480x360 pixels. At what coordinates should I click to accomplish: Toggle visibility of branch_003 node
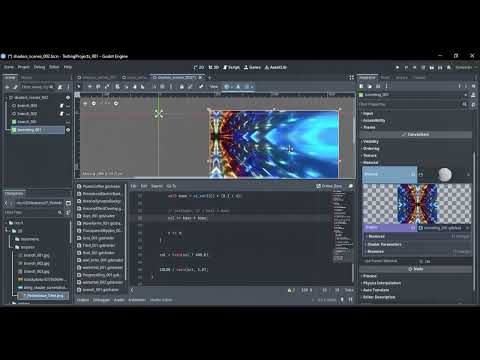(x=68, y=122)
